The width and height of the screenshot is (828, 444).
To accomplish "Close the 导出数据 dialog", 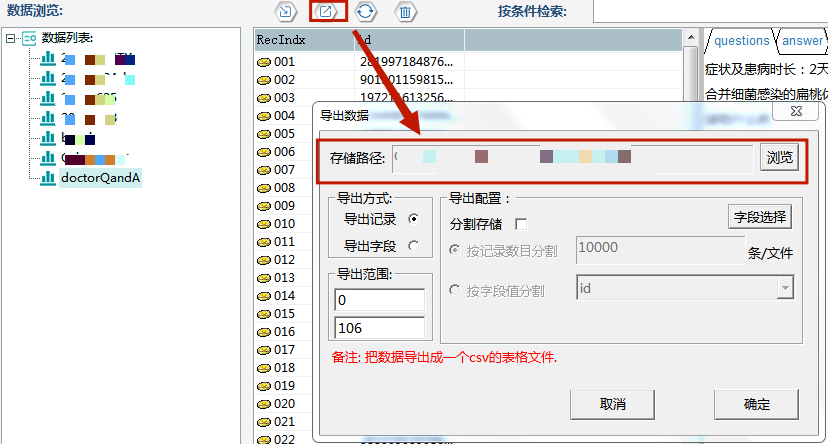I will pos(796,111).
